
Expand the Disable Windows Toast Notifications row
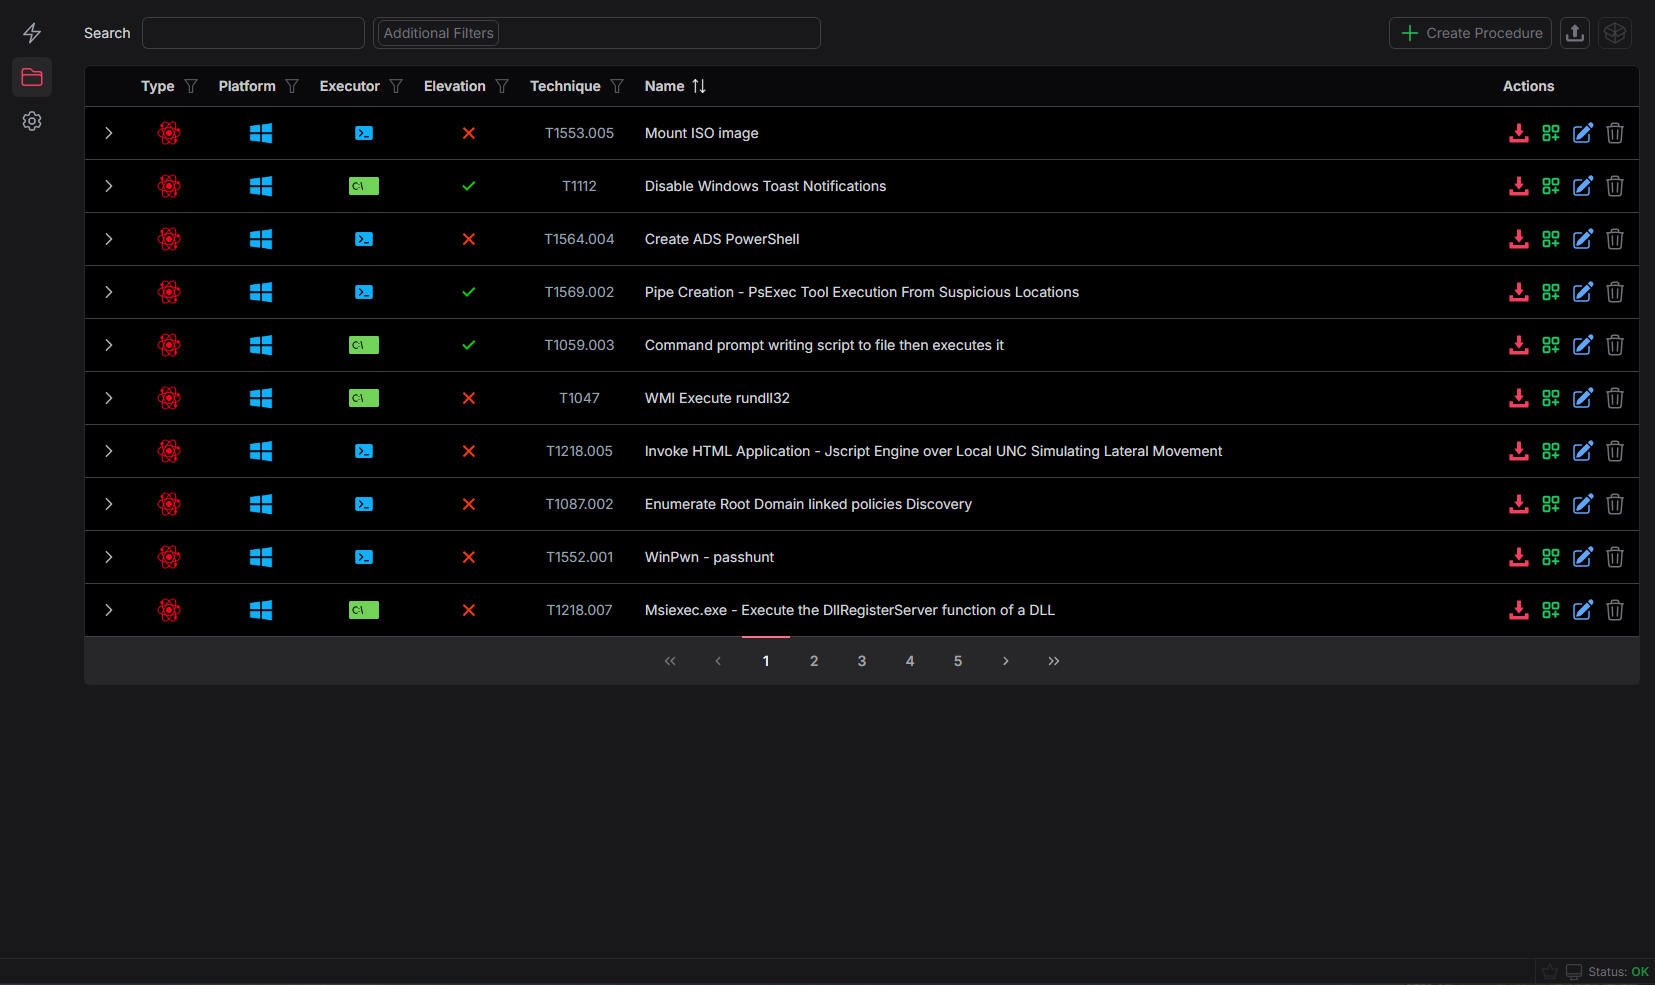click(108, 186)
